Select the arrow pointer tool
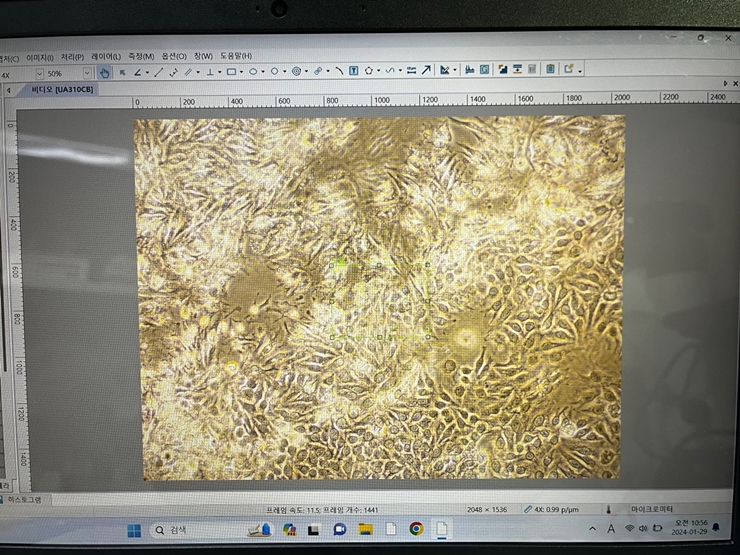Screen dimensions: 740x555 [x=122, y=72]
